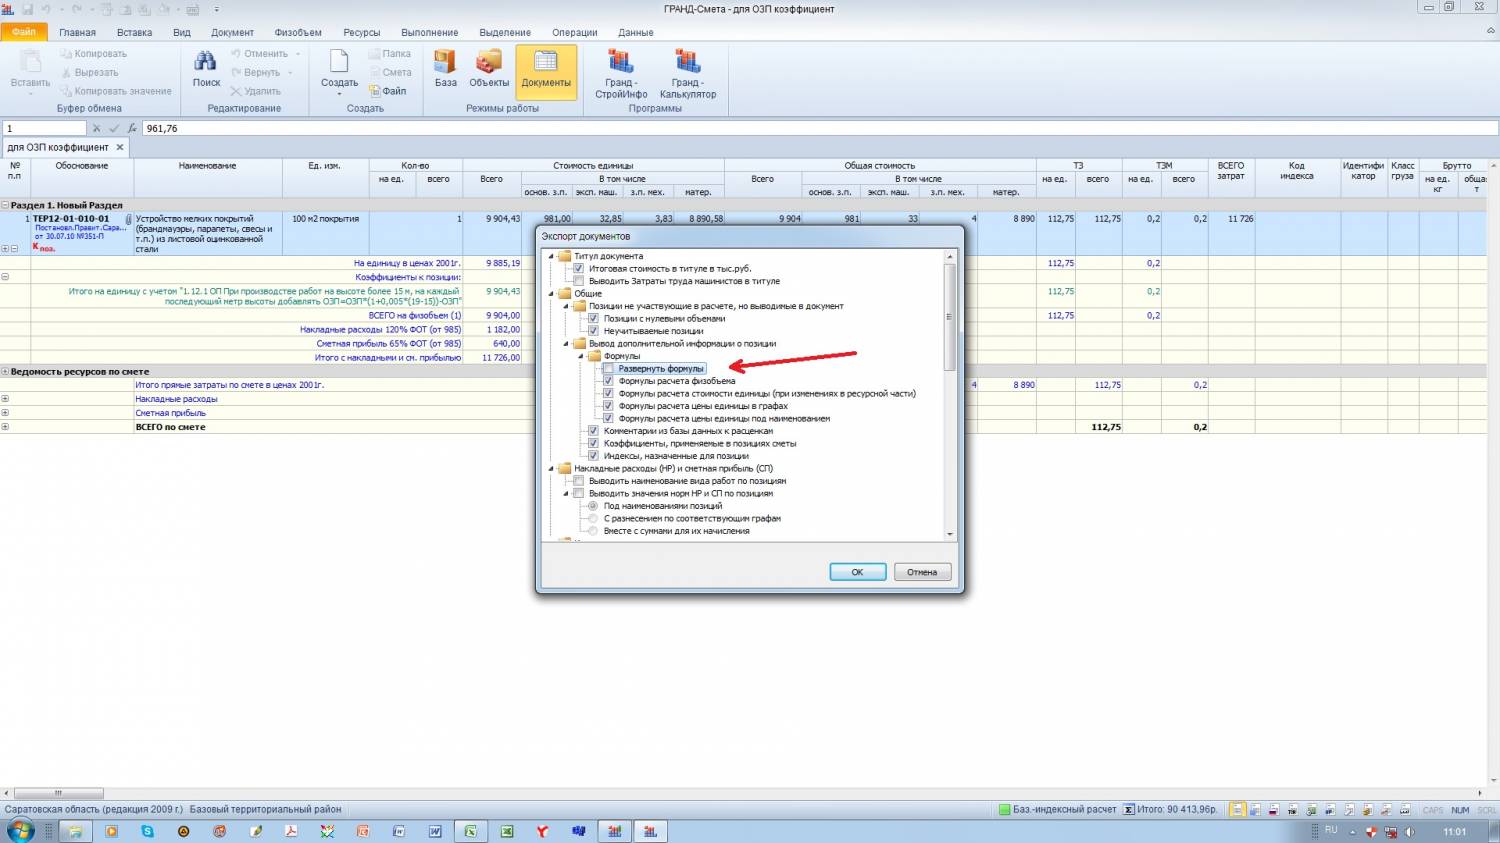Image resolution: width=1500 pixels, height=843 pixels.
Task: Launch Гранд-СтройИнфо program
Action: click(x=621, y=74)
